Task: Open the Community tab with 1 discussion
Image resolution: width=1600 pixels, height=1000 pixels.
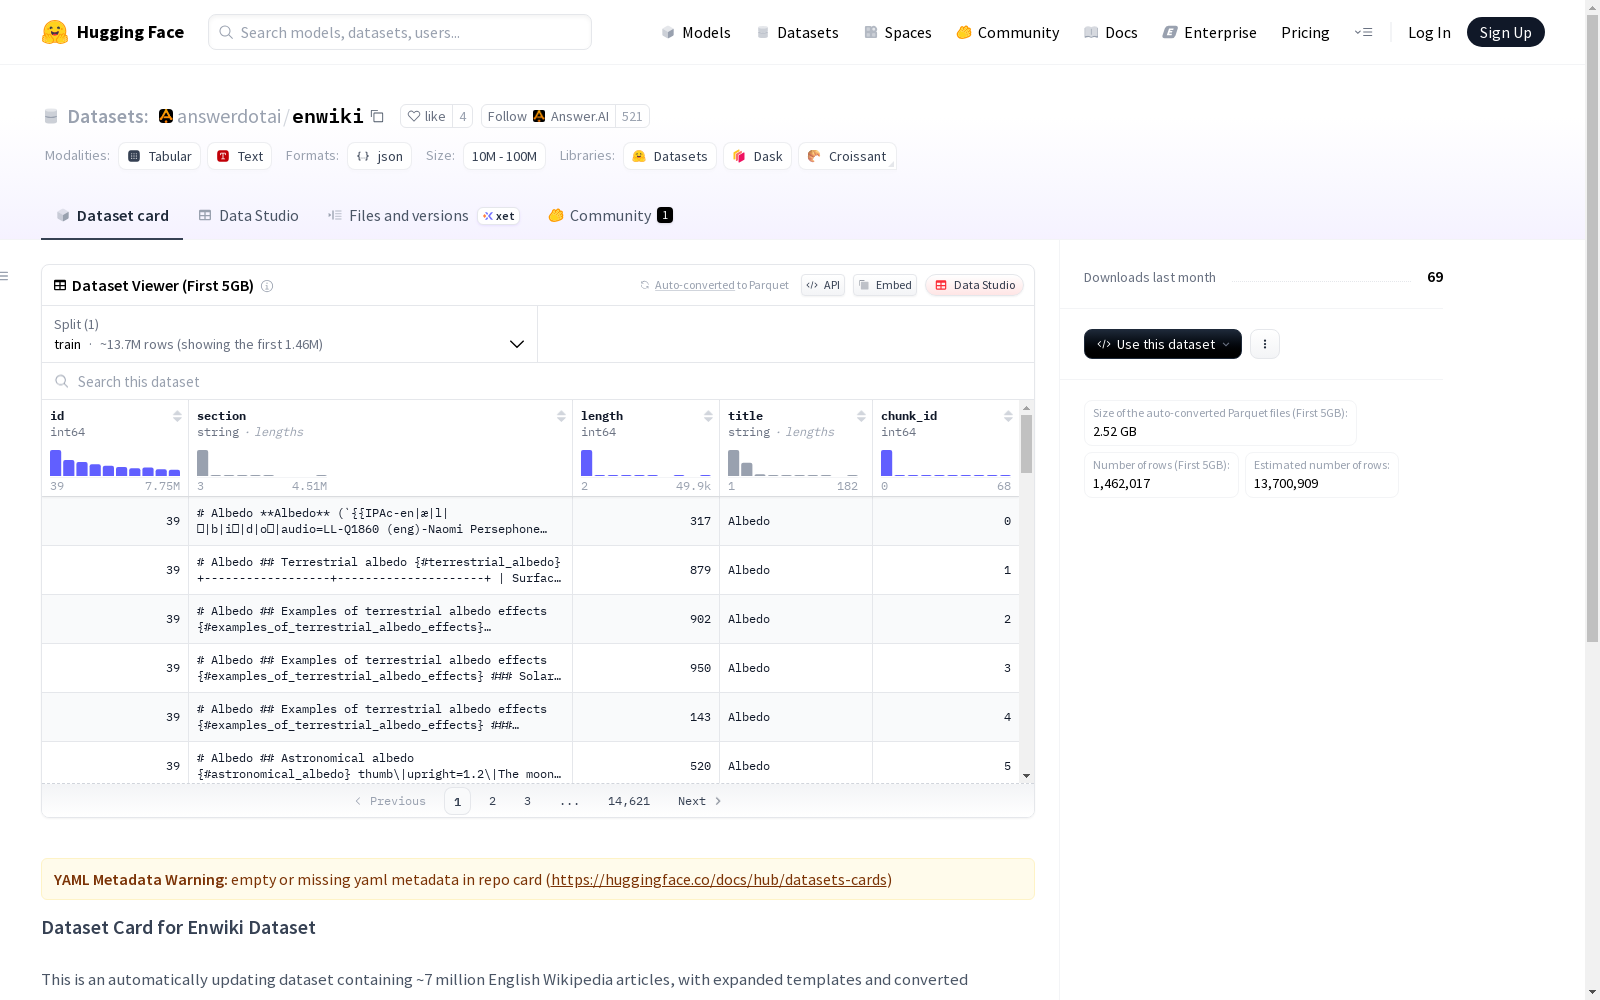Action: 610,216
